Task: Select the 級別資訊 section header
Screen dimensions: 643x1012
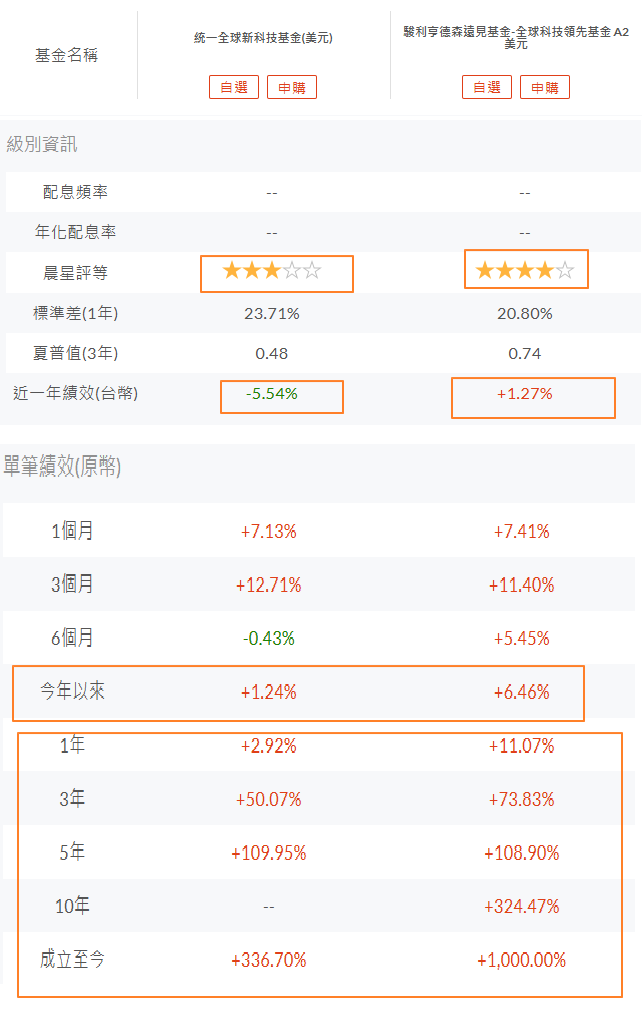Action: pos(42,144)
